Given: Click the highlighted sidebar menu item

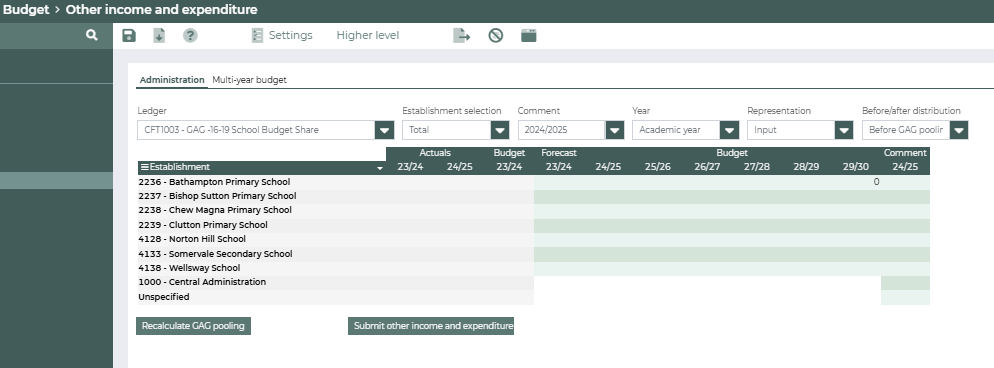Looking at the screenshot, I should pos(56,181).
